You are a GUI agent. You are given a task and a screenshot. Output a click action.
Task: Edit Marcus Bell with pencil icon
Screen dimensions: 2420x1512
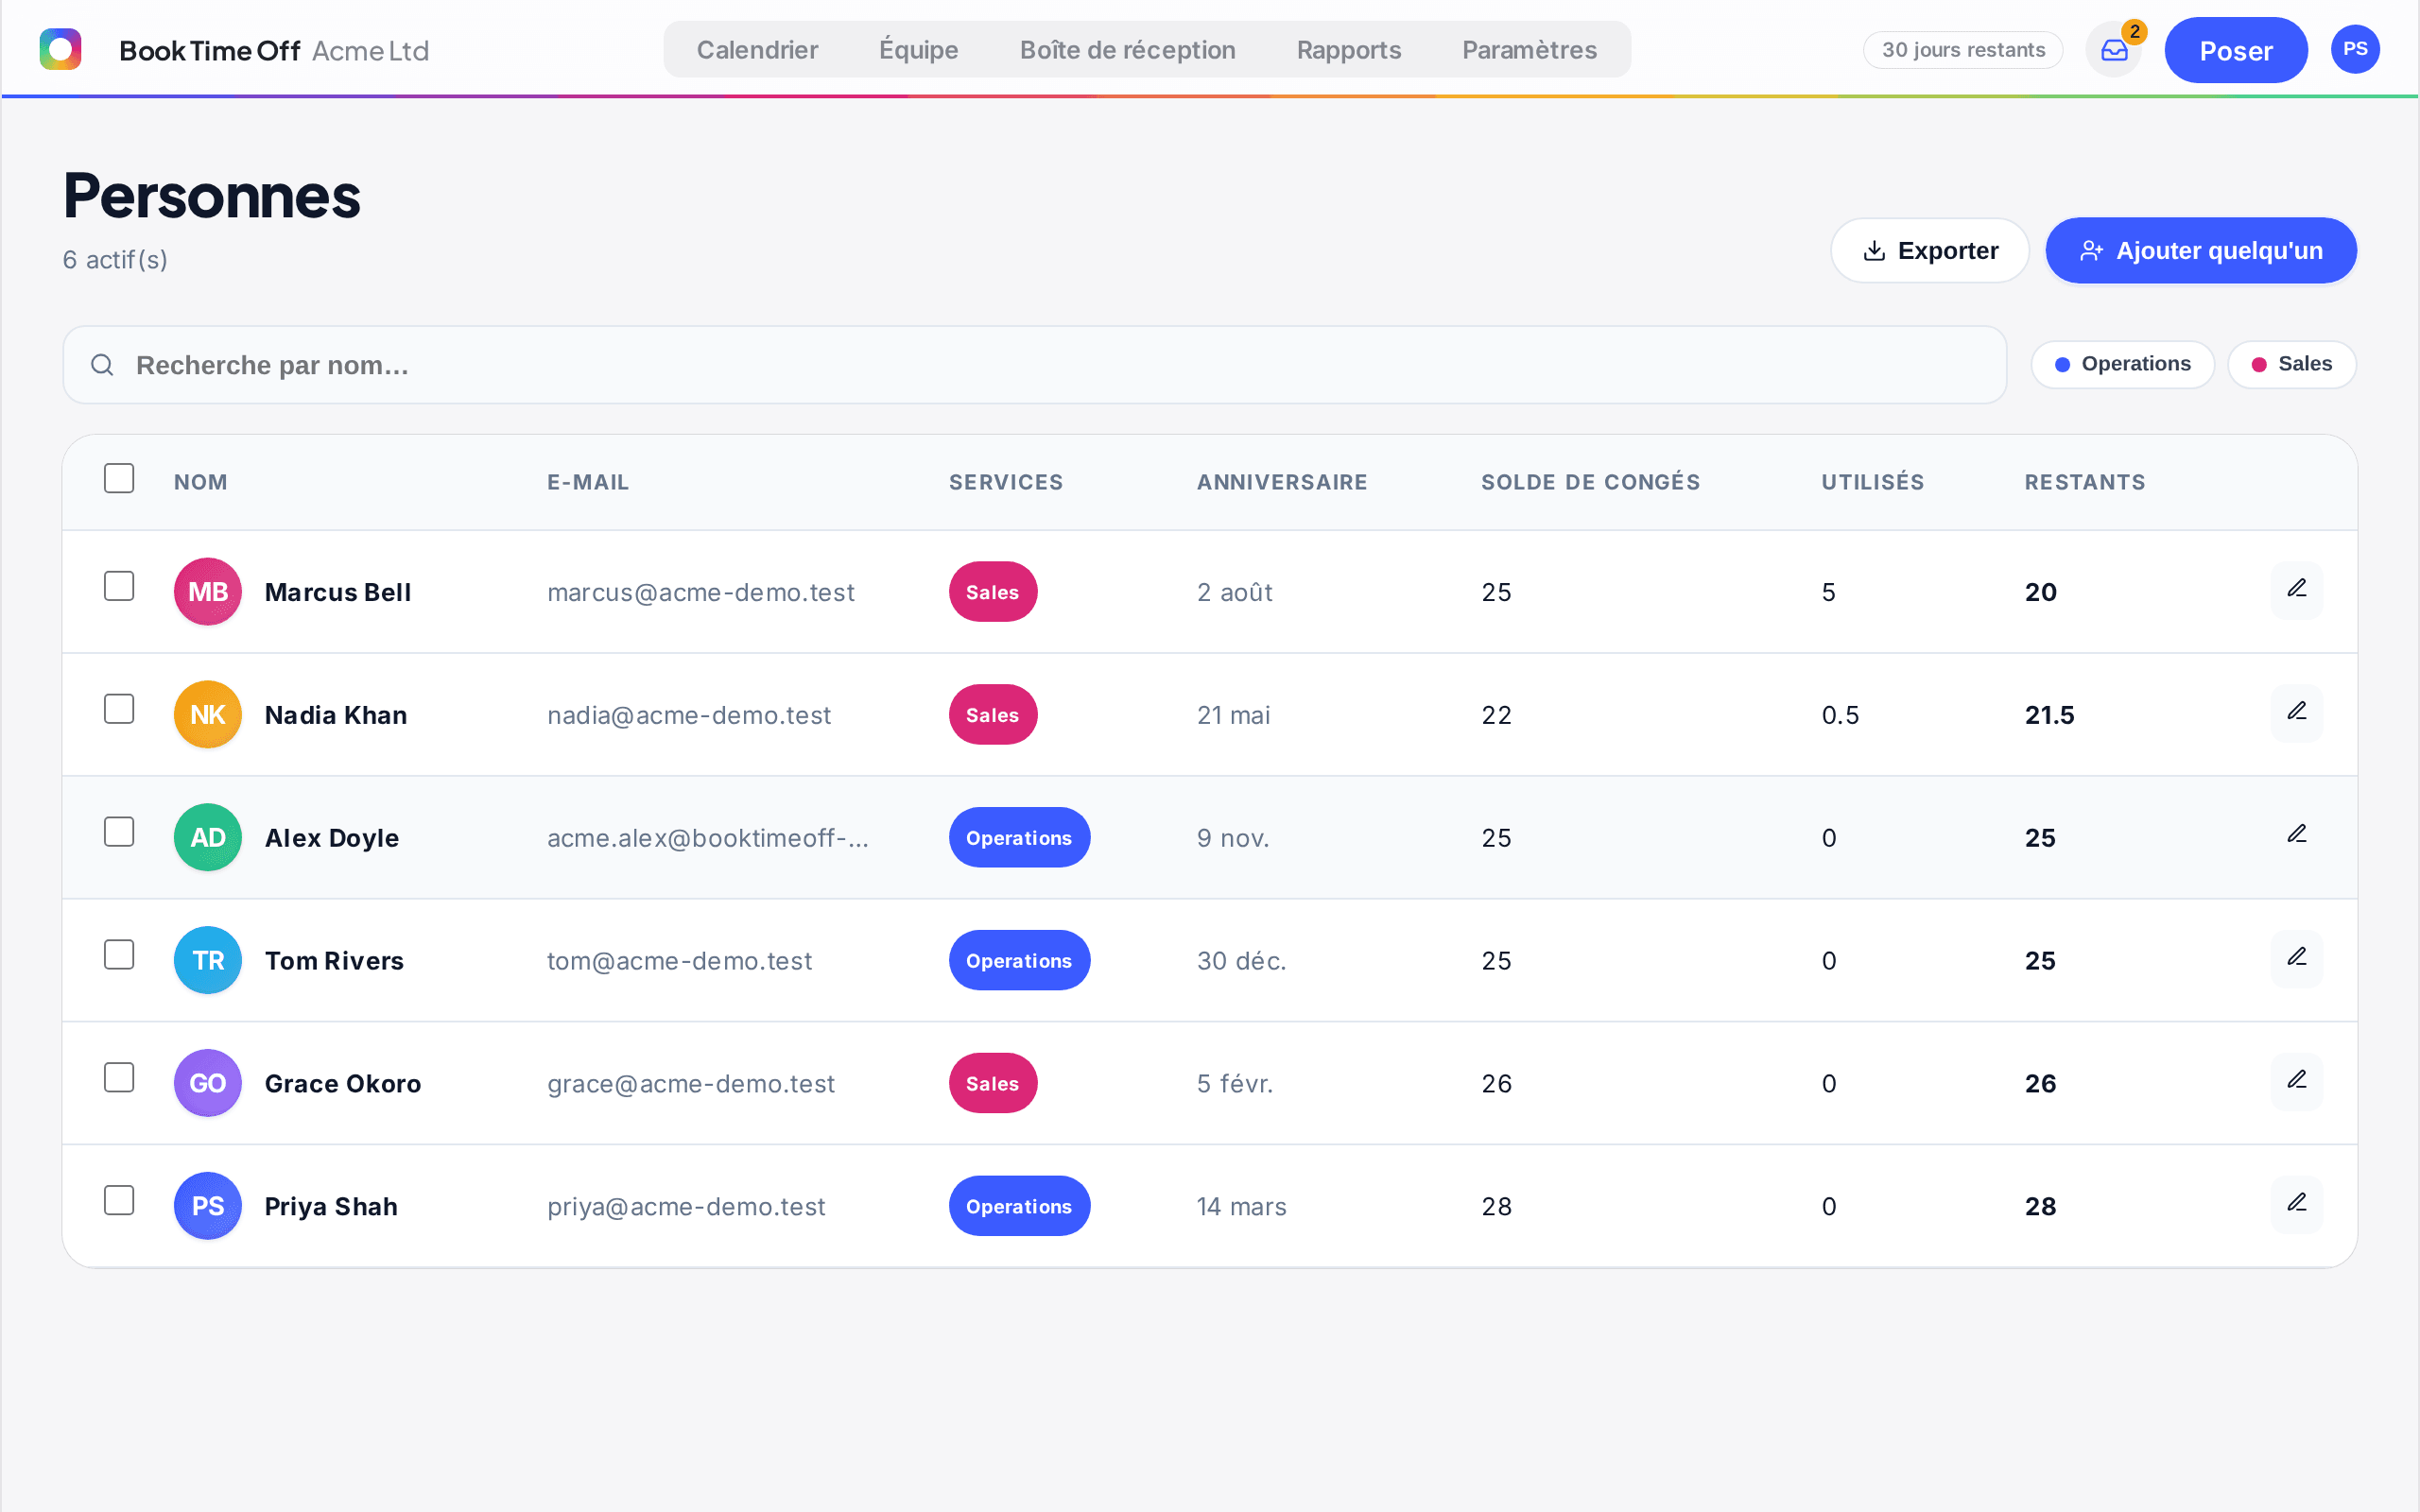[x=2297, y=590]
